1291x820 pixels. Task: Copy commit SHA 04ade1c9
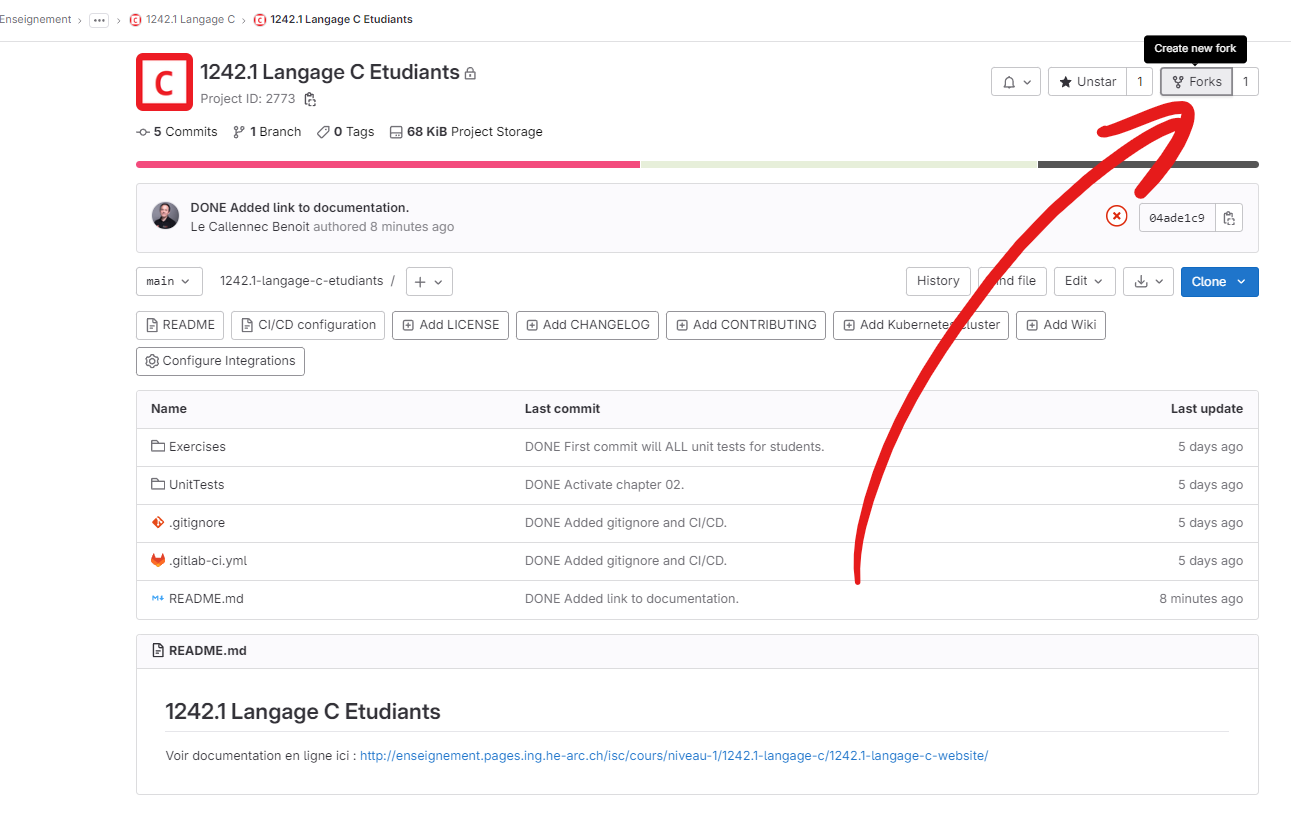(x=1229, y=217)
